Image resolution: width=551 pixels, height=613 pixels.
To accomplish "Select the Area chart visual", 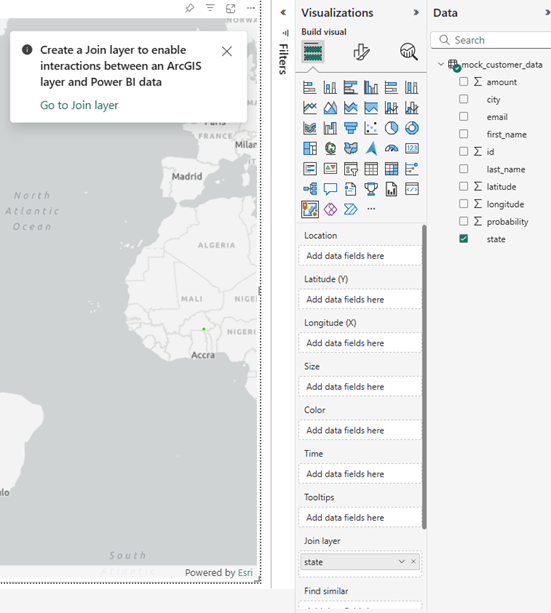I will pyautogui.click(x=330, y=108).
